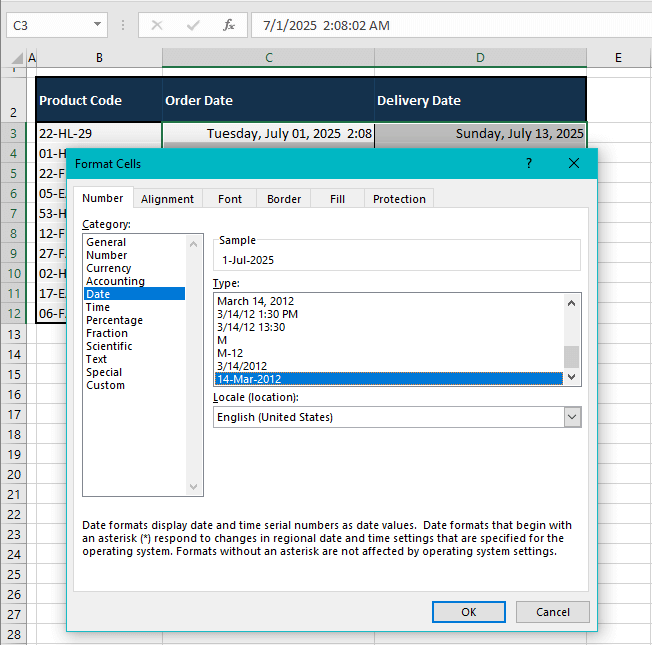The image size is (652, 645).
Task: Open the Fill tab
Action: pyautogui.click(x=337, y=199)
